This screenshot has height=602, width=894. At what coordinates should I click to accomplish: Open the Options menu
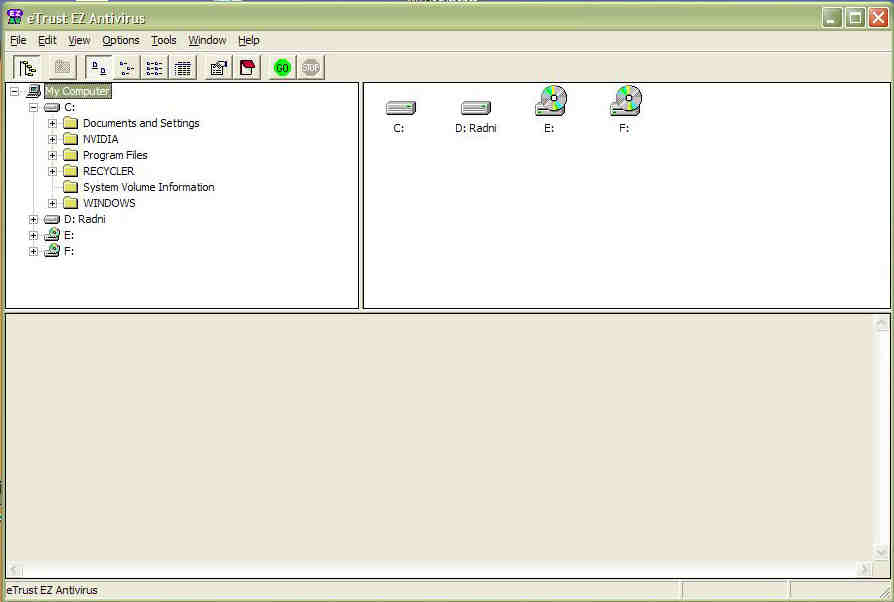[121, 40]
